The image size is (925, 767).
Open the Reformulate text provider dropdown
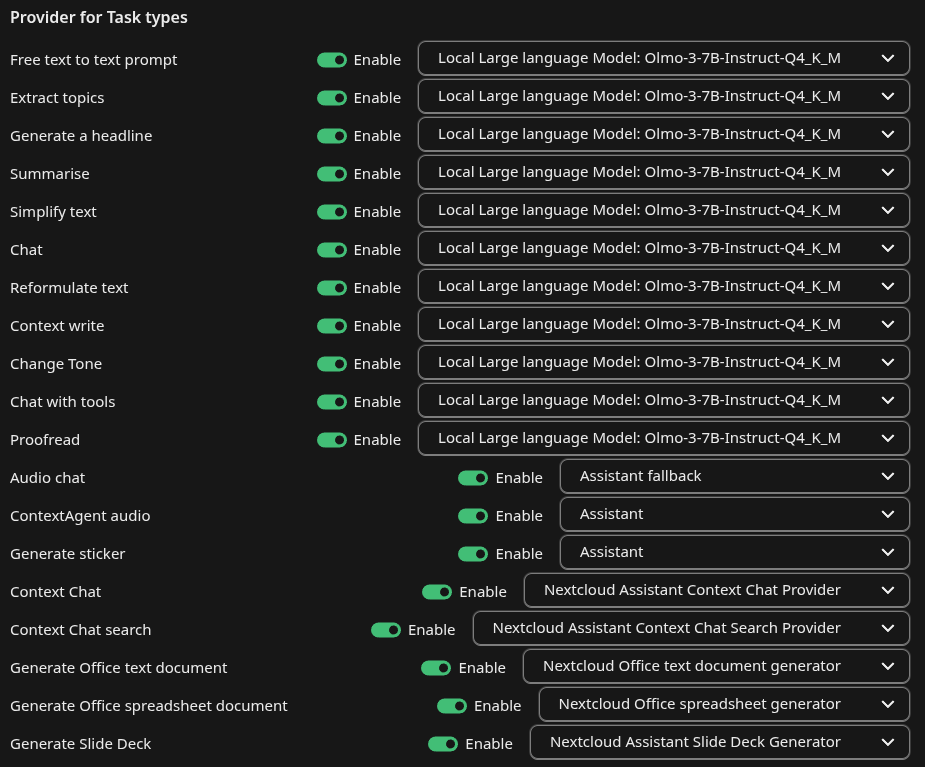tap(663, 286)
